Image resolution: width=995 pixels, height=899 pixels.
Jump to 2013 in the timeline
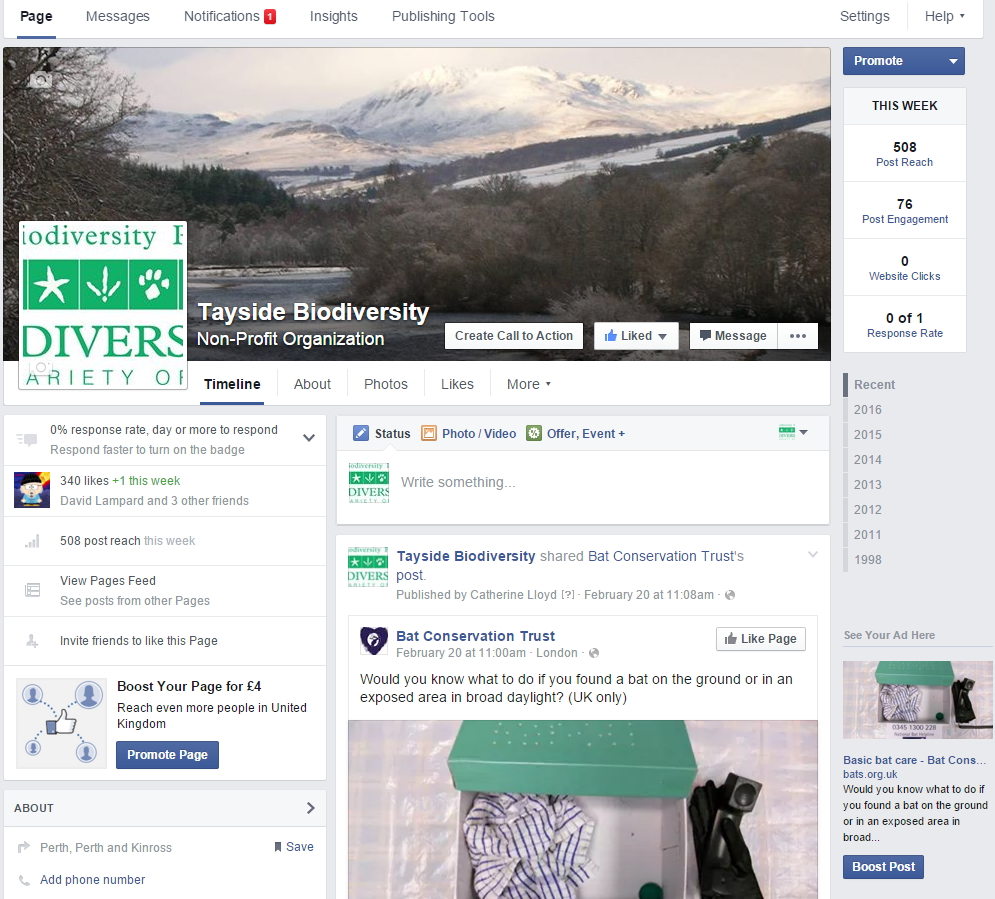867,485
